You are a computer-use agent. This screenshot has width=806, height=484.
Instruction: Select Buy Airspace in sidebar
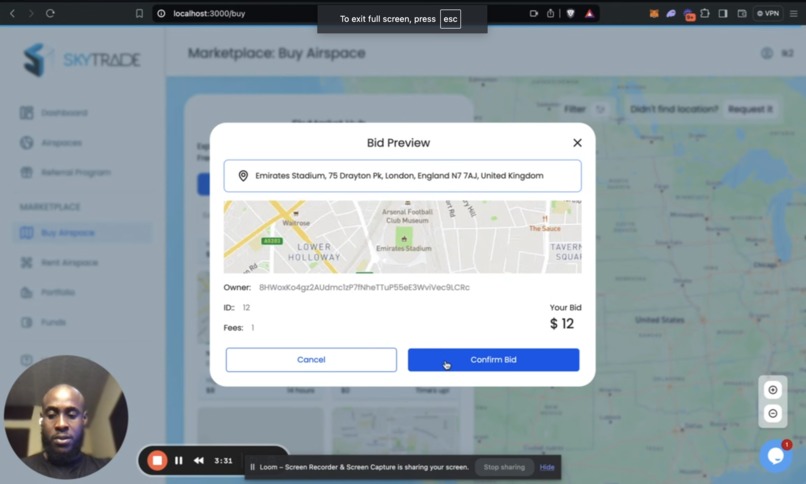coord(83,233)
